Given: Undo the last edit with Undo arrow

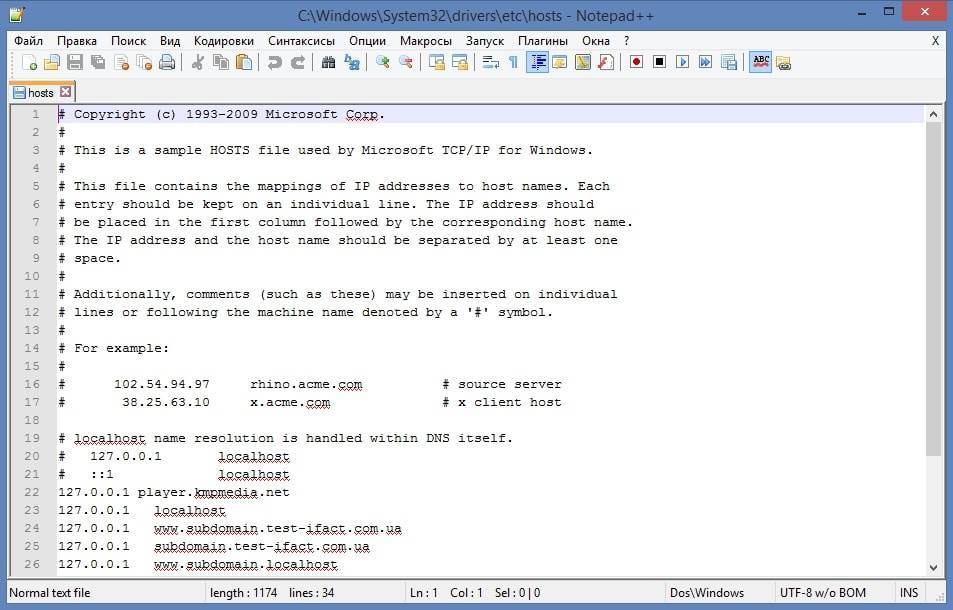Looking at the screenshot, I should [274, 62].
